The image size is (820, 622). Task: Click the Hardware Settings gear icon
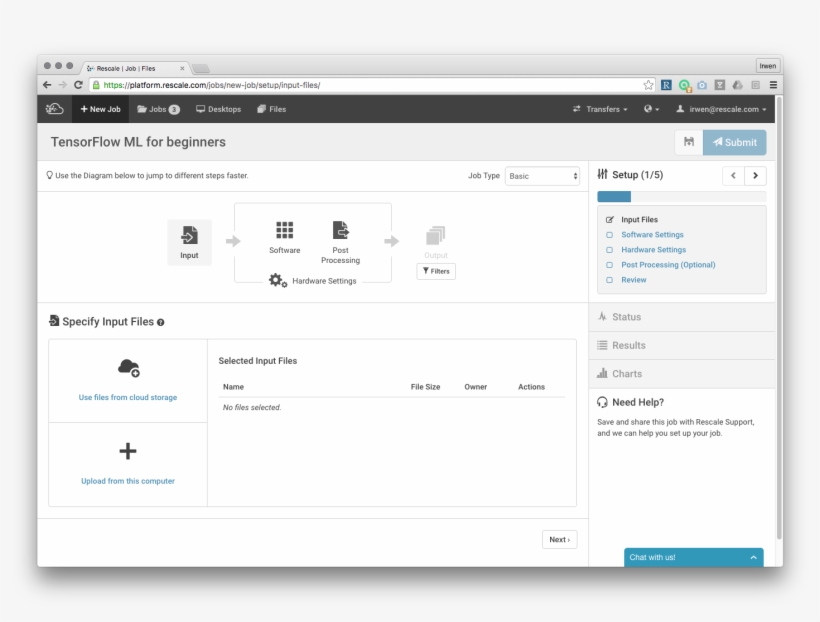pyautogui.click(x=276, y=282)
